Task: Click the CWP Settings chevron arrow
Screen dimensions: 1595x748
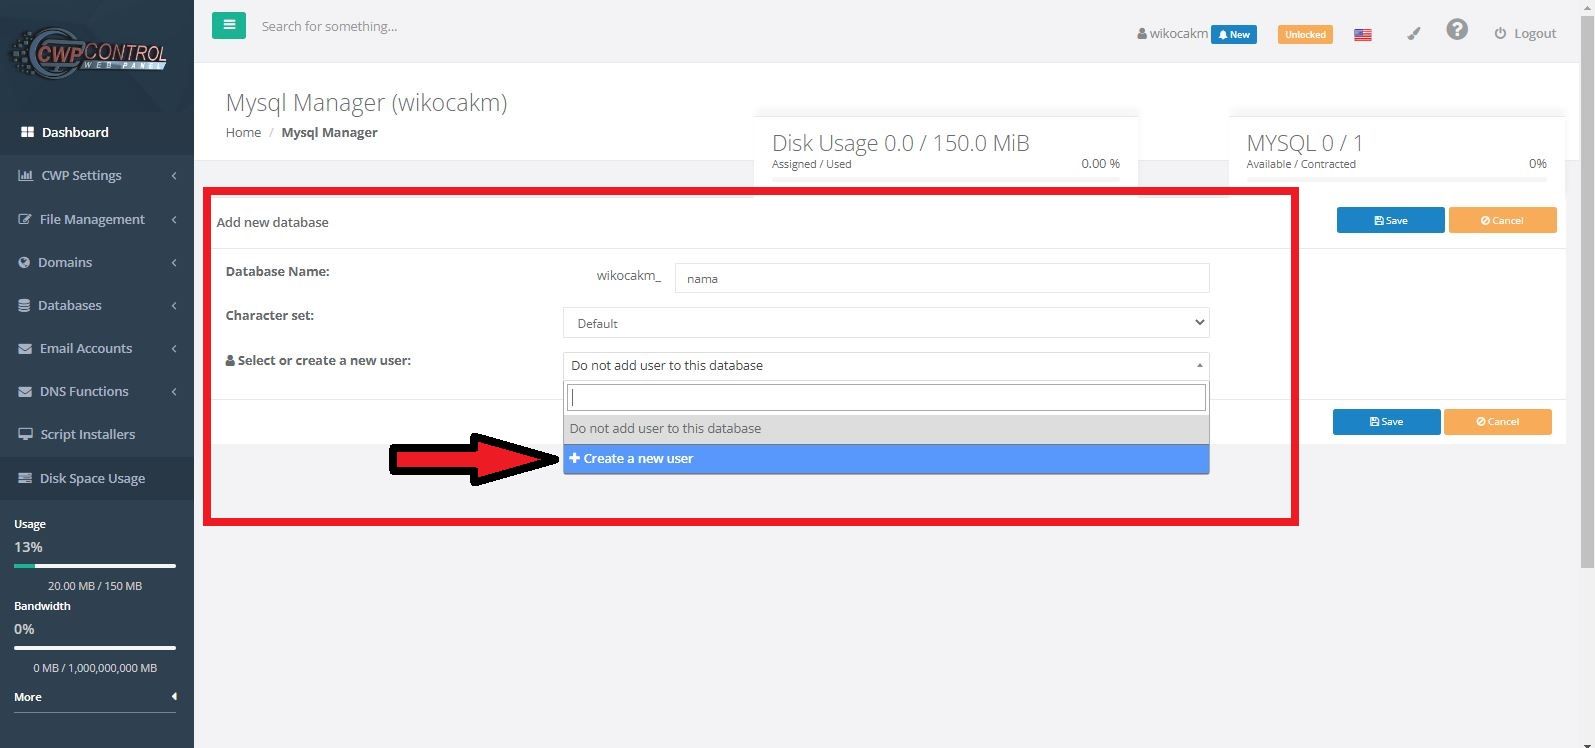Action: point(174,176)
